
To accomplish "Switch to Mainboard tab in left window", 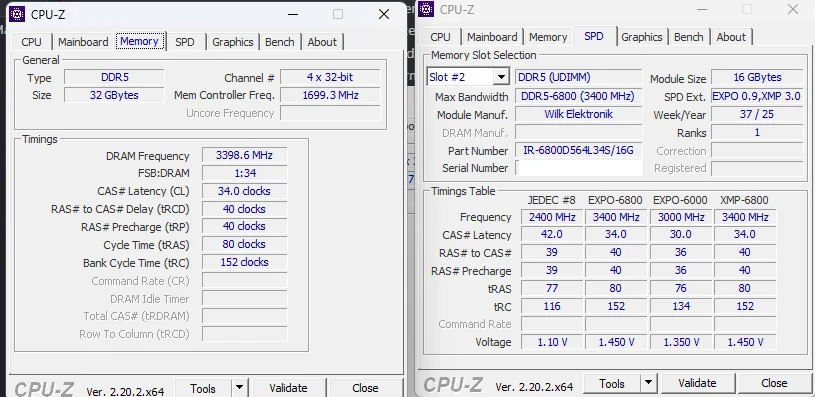I will click(83, 42).
